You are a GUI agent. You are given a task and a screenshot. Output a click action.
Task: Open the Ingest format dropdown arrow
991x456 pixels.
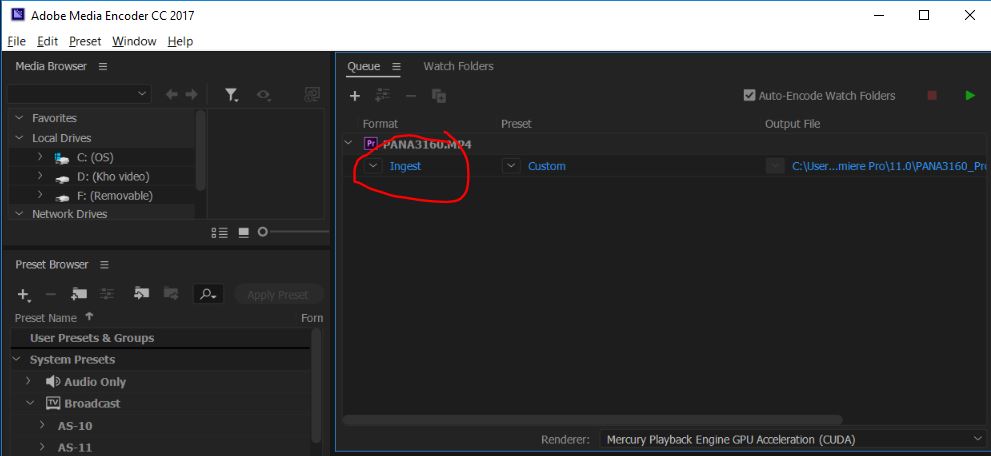pyautogui.click(x=373, y=166)
